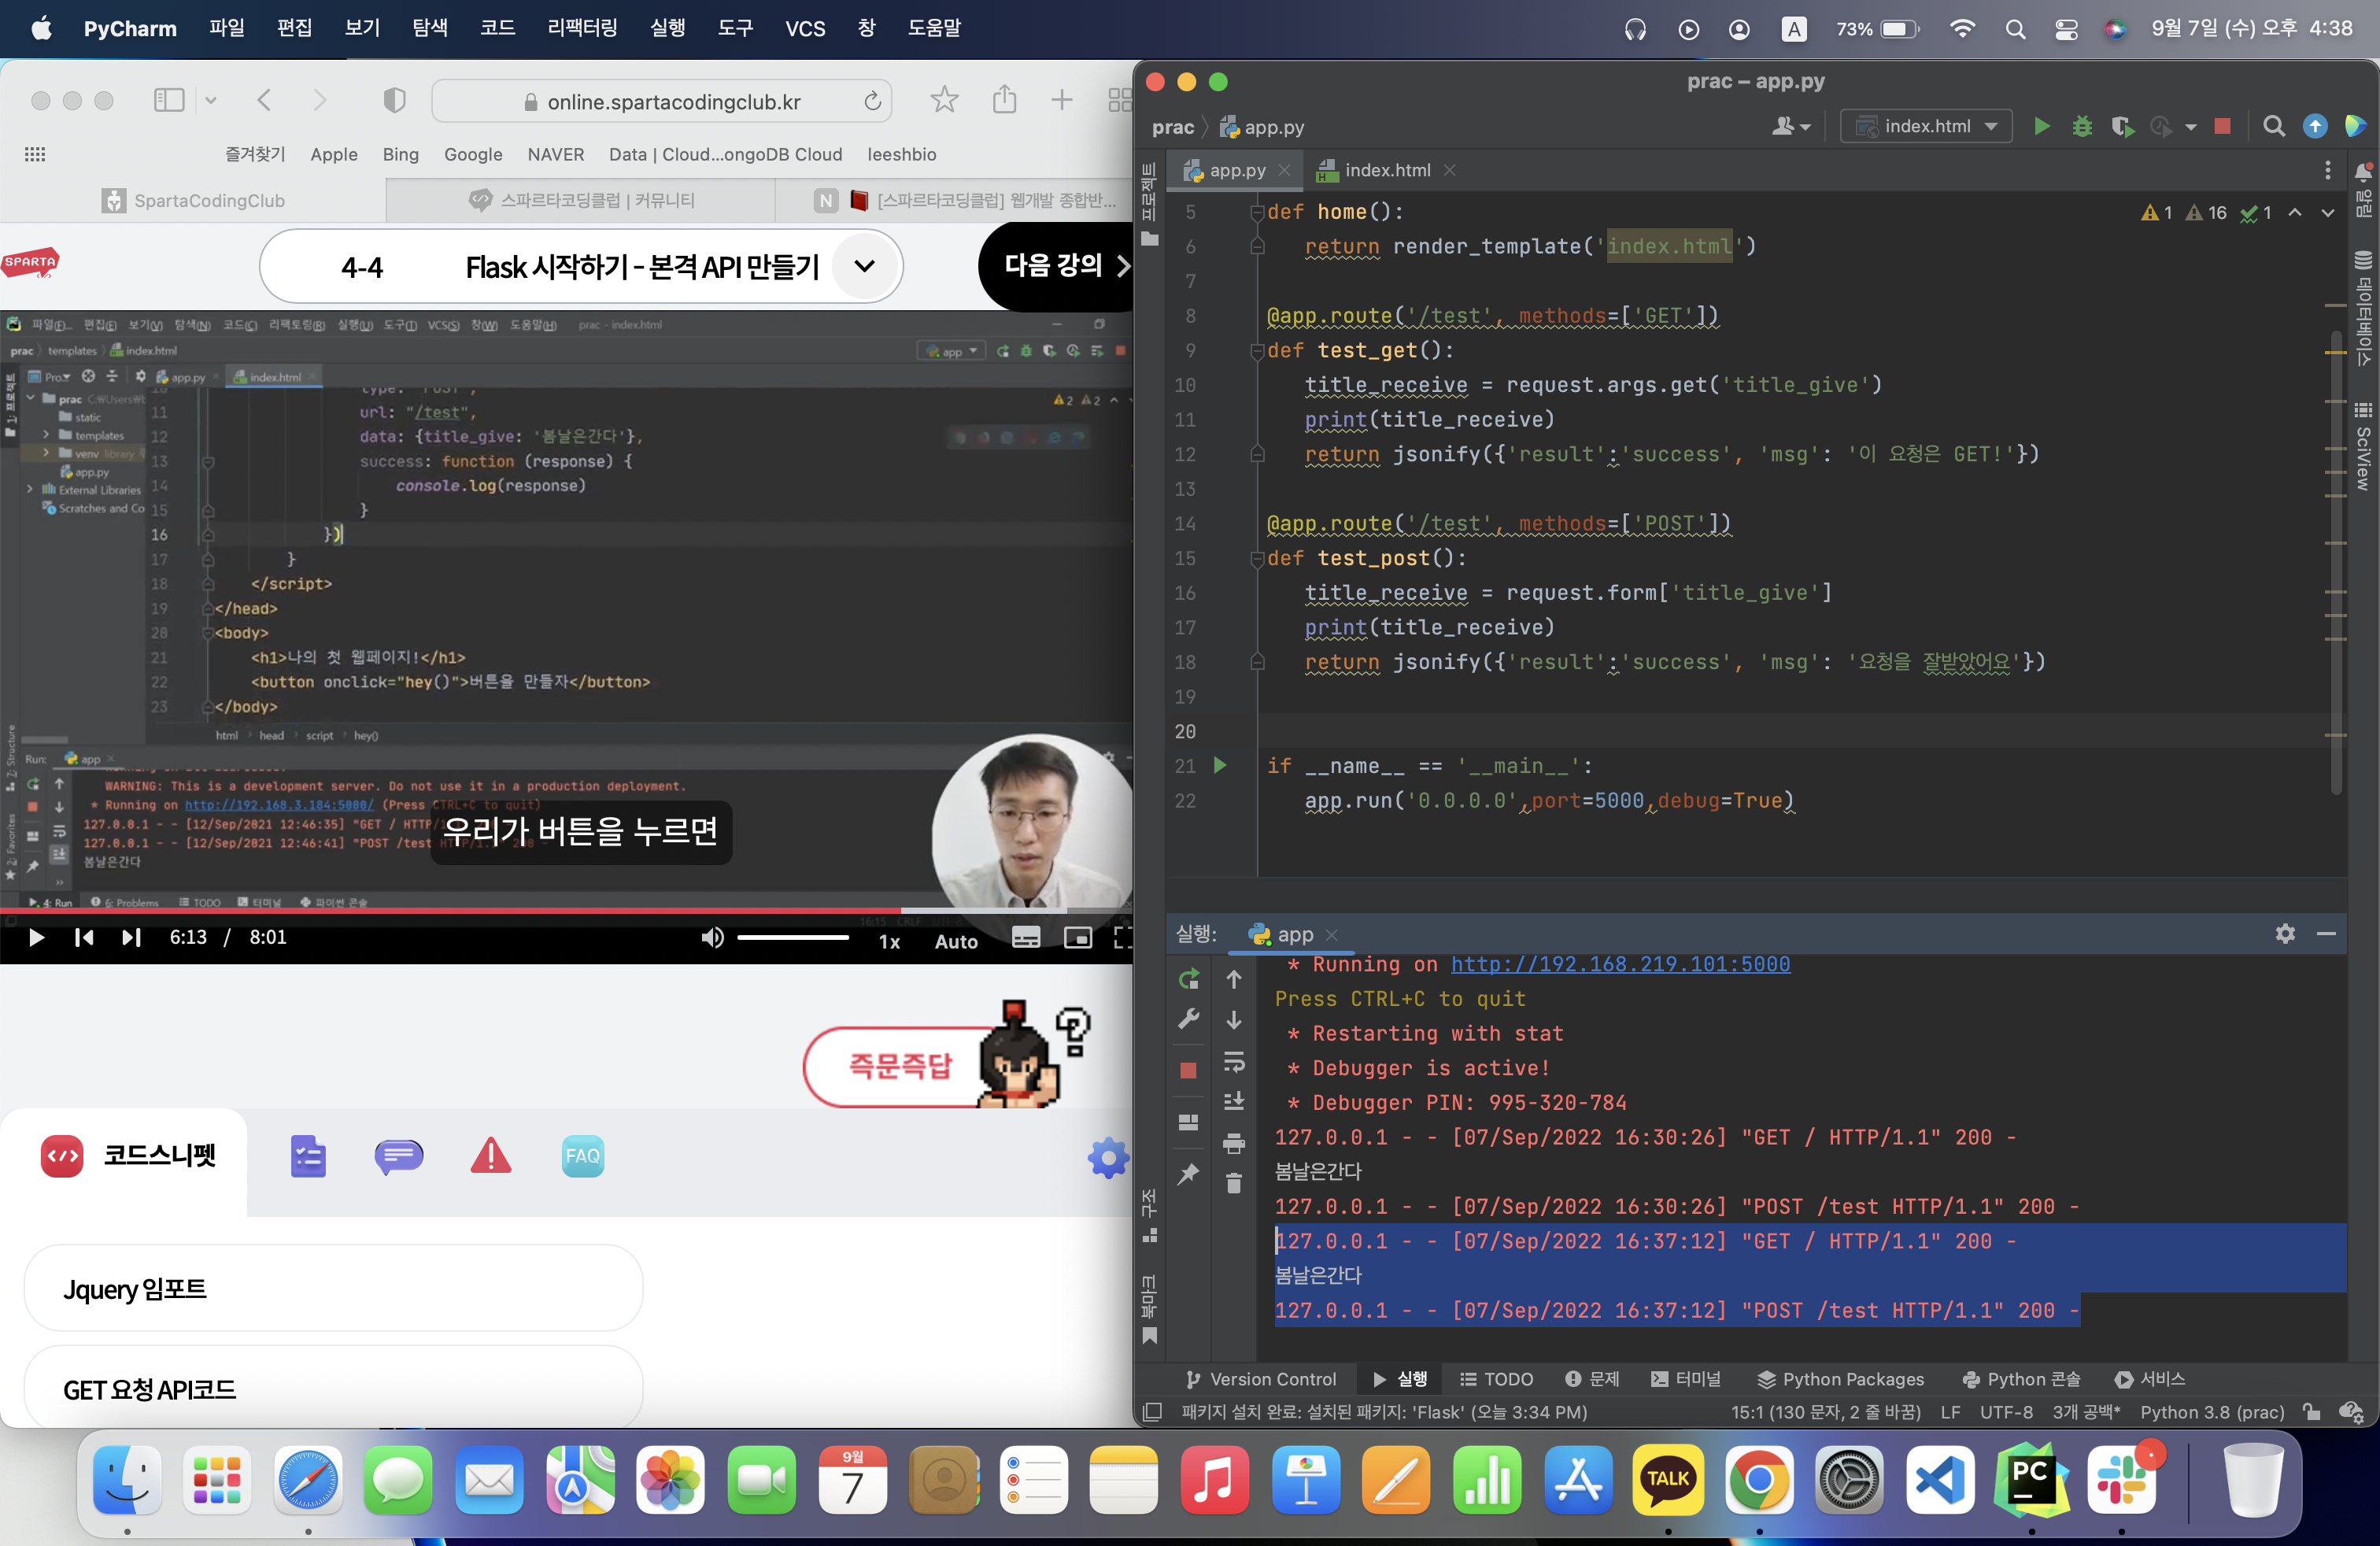
Task: Move up the stack trace arrow in Run panel
Action: [1234, 979]
